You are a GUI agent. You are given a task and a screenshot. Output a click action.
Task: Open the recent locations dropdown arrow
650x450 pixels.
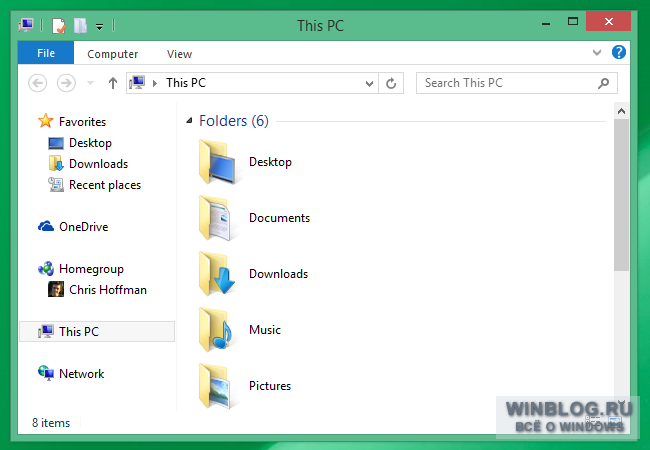[x=90, y=83]
